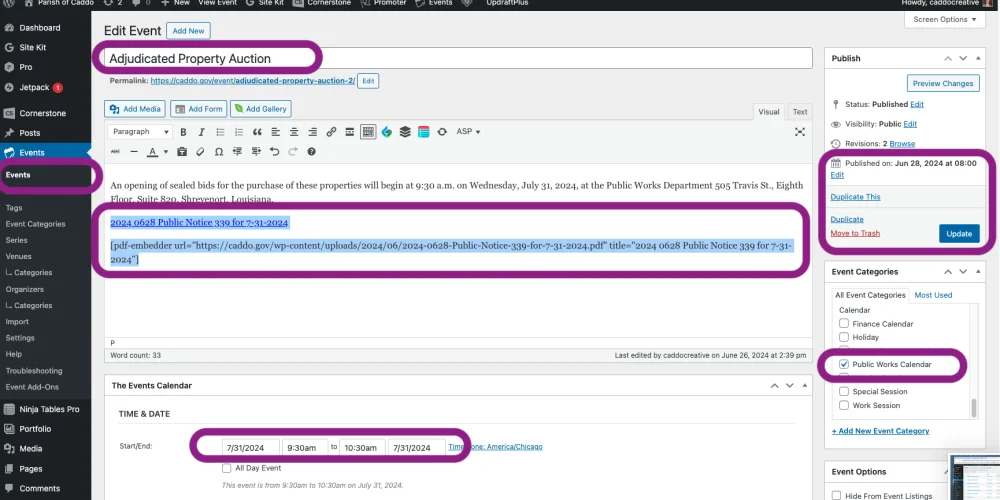This screenshot has height=500, width=1000.
Task: Check the Special Session category
Action: 844,392
